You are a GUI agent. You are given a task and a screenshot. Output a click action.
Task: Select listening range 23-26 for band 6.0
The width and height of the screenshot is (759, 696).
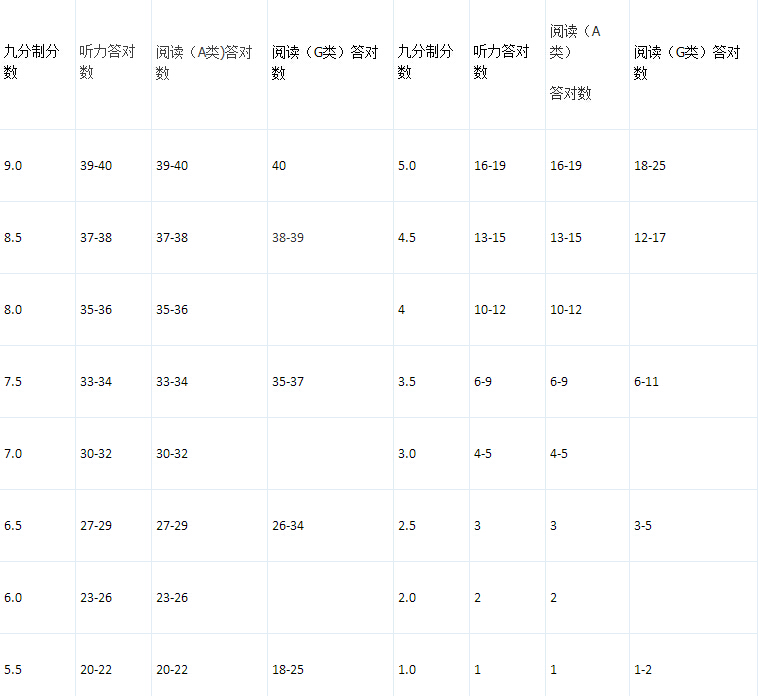(96, 598)
